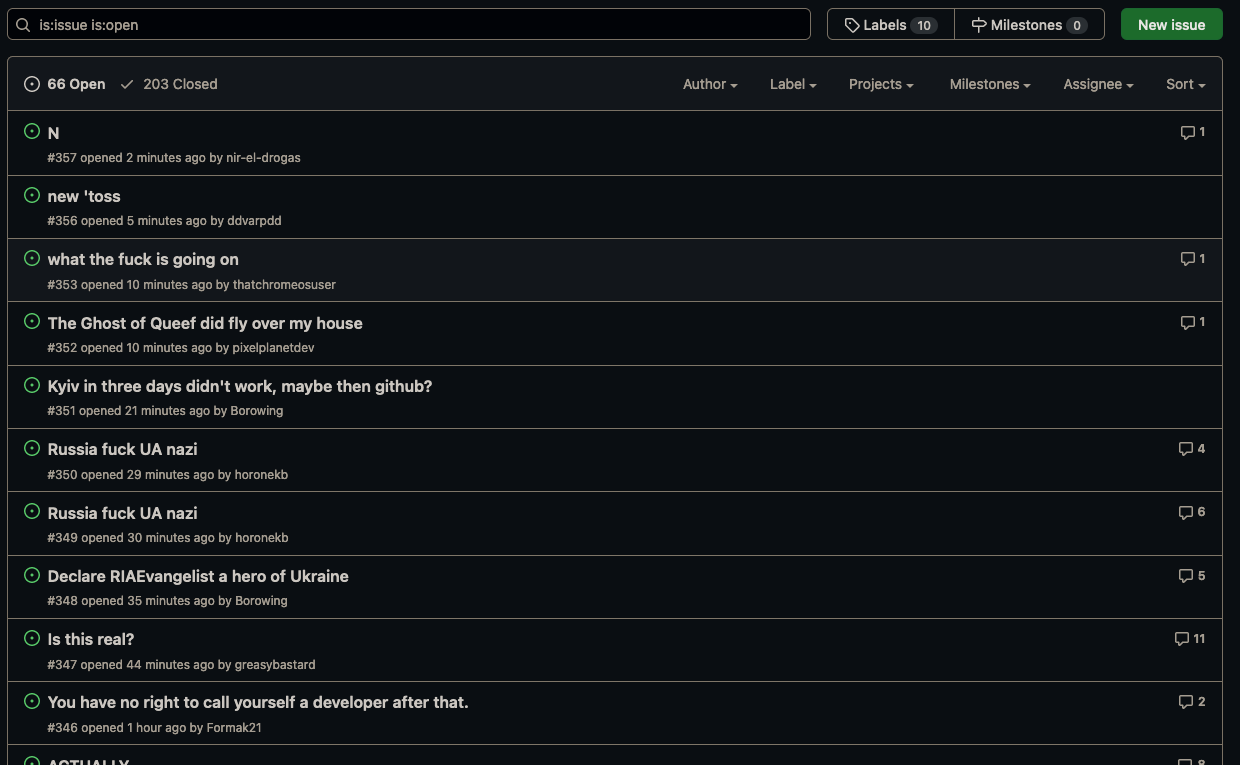1240x765 pixels.
Task: Open the issue titled "N"
Action: [53, 132]
